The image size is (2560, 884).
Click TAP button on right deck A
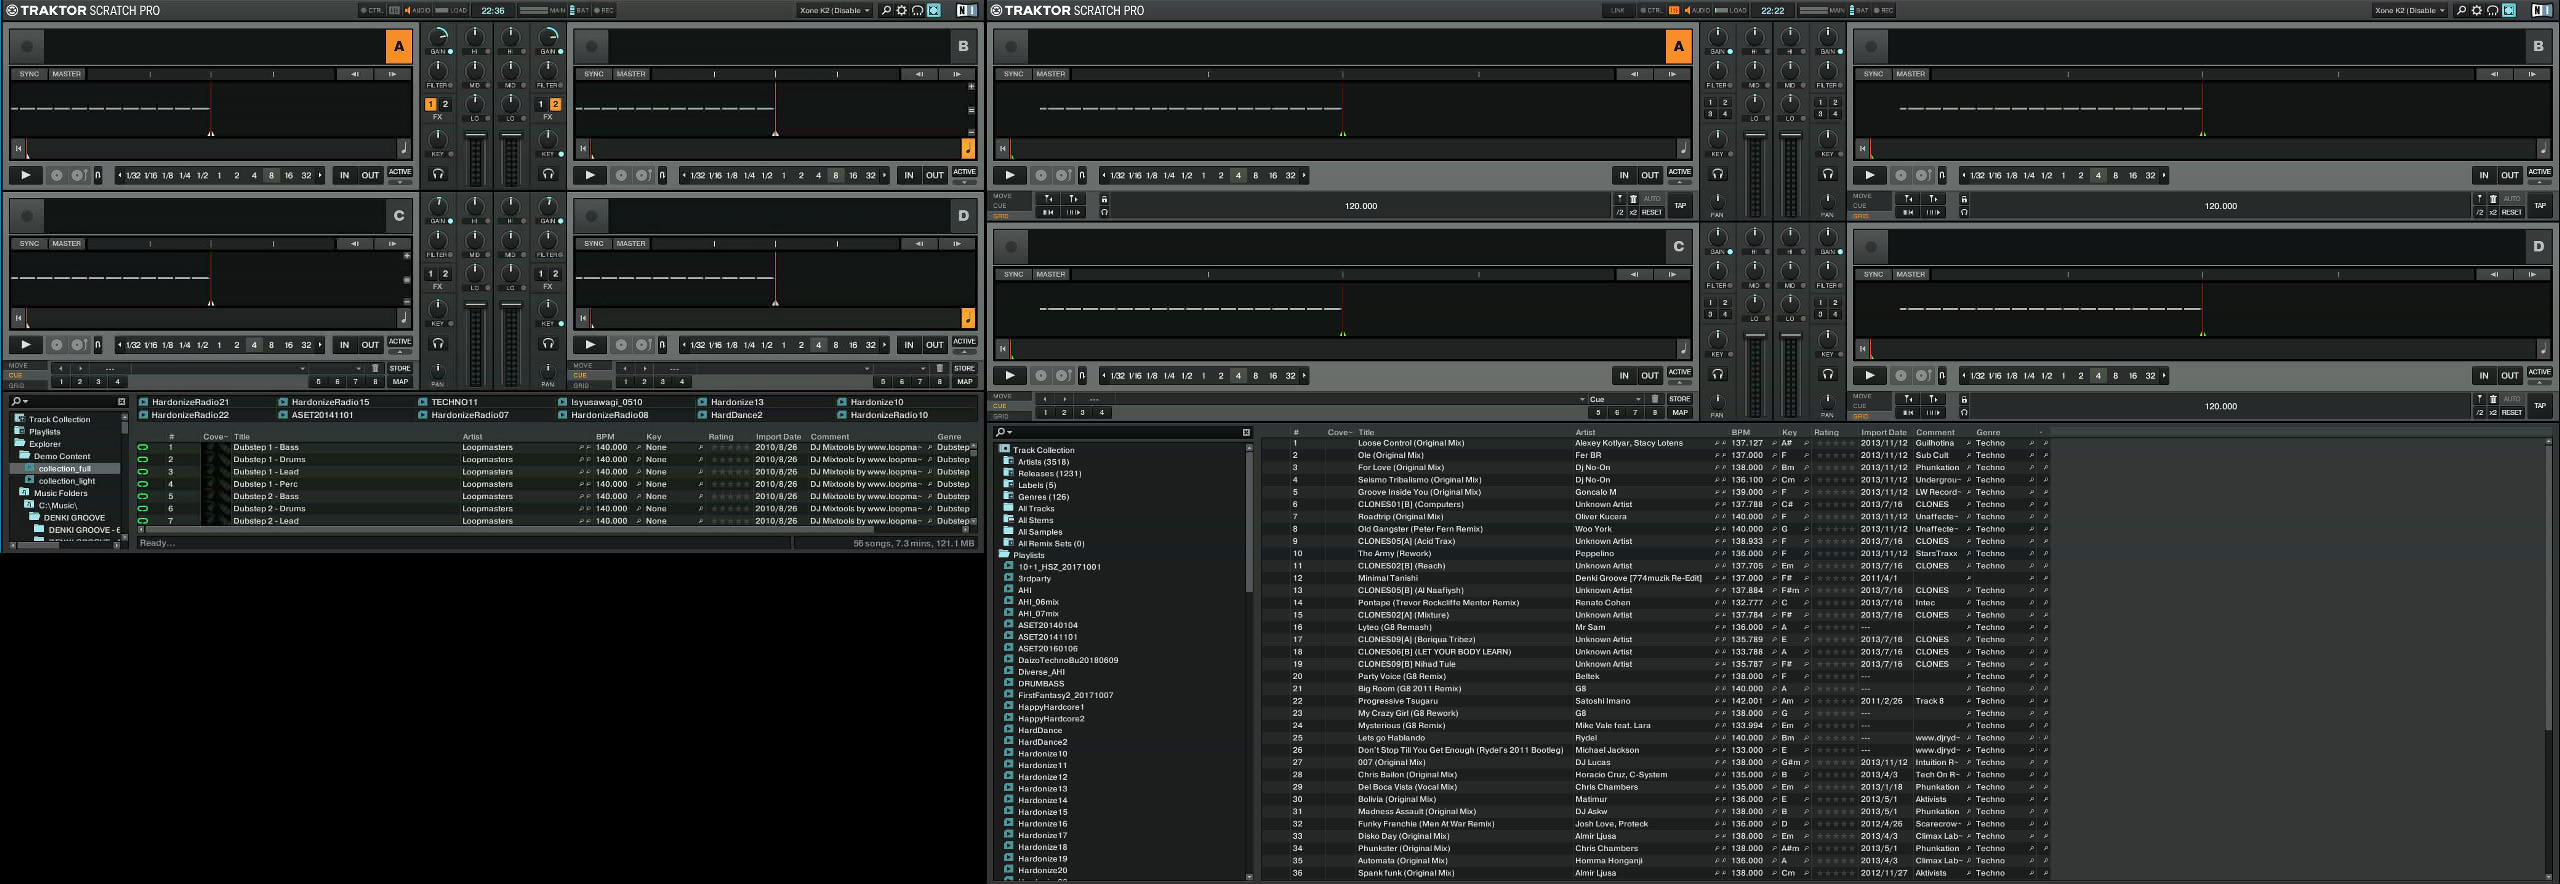click(1680, 205)
